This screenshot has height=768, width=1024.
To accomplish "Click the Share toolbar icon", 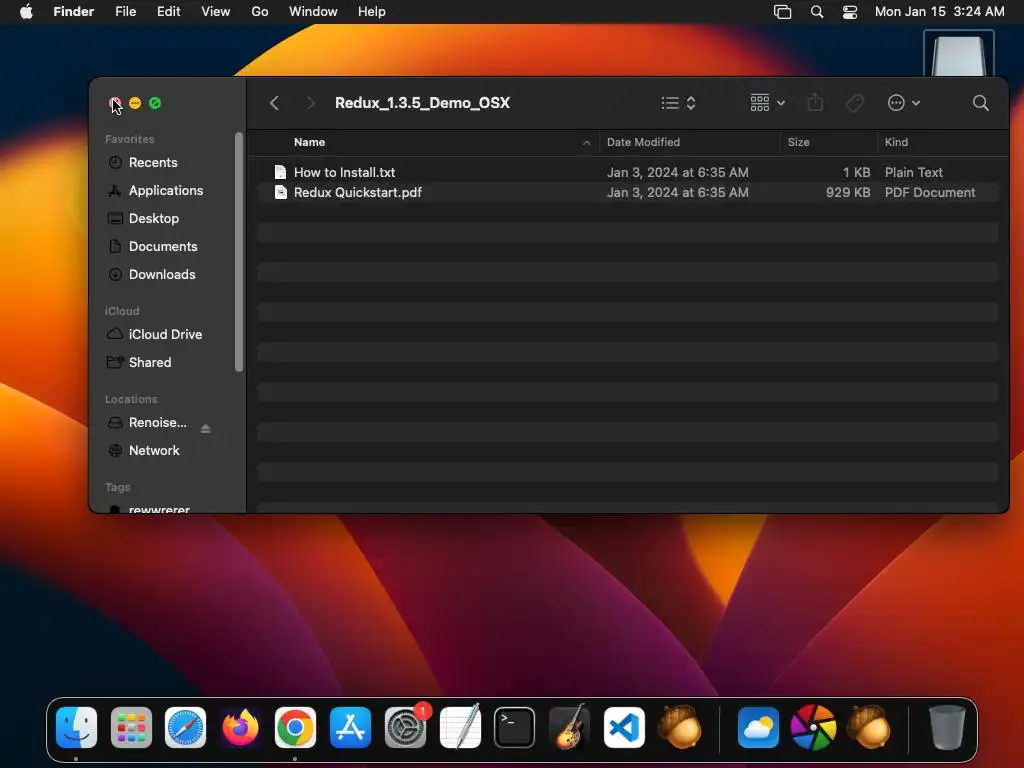I will 815,103.
